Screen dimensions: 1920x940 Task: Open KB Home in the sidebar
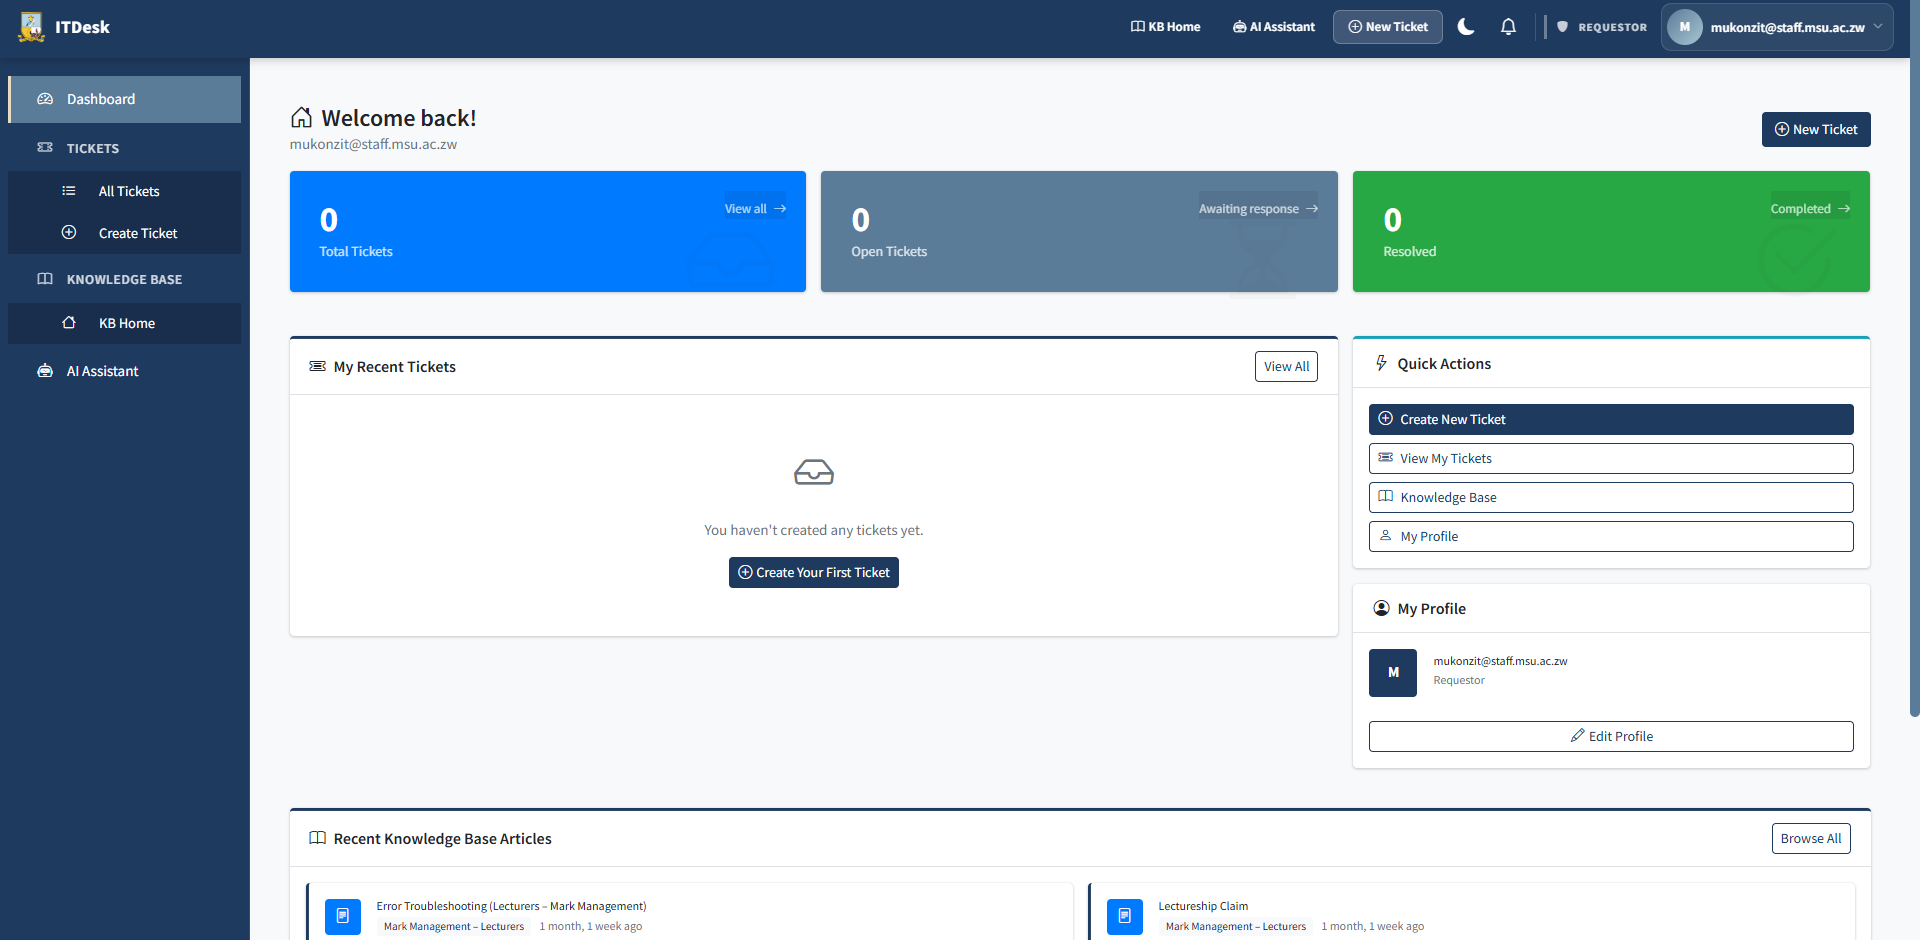coord(124,323)
